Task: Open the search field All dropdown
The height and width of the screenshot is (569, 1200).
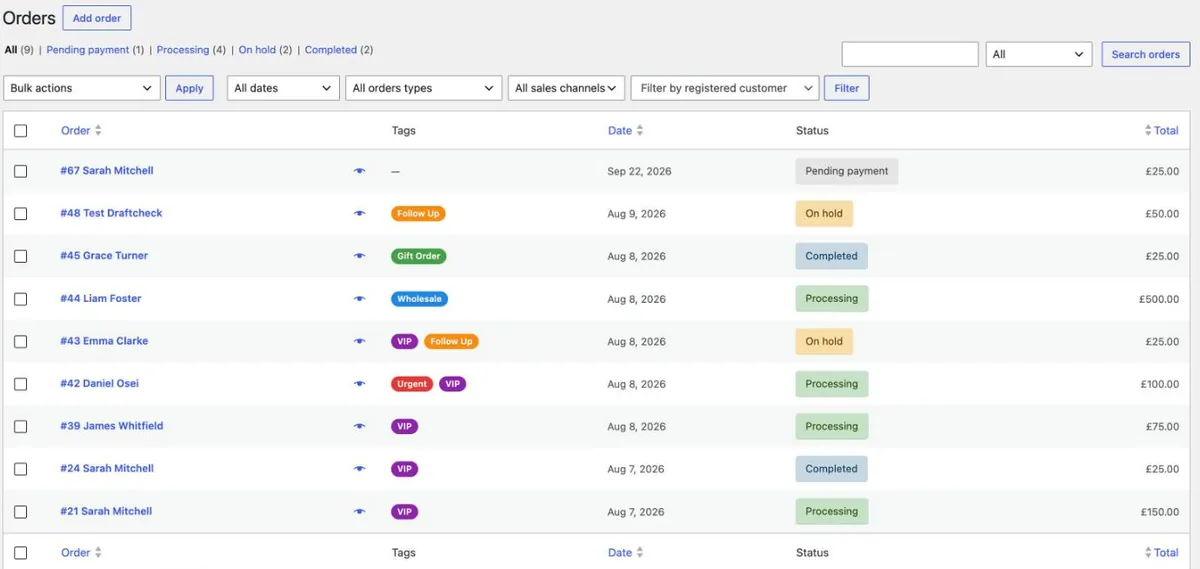Action: (1039, 54)
